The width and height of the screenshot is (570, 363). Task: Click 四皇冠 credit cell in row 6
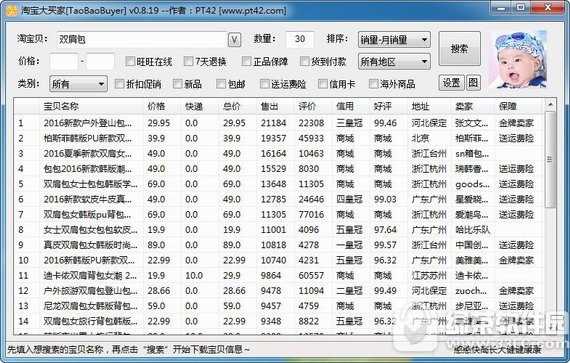click(x=349, y=199)
